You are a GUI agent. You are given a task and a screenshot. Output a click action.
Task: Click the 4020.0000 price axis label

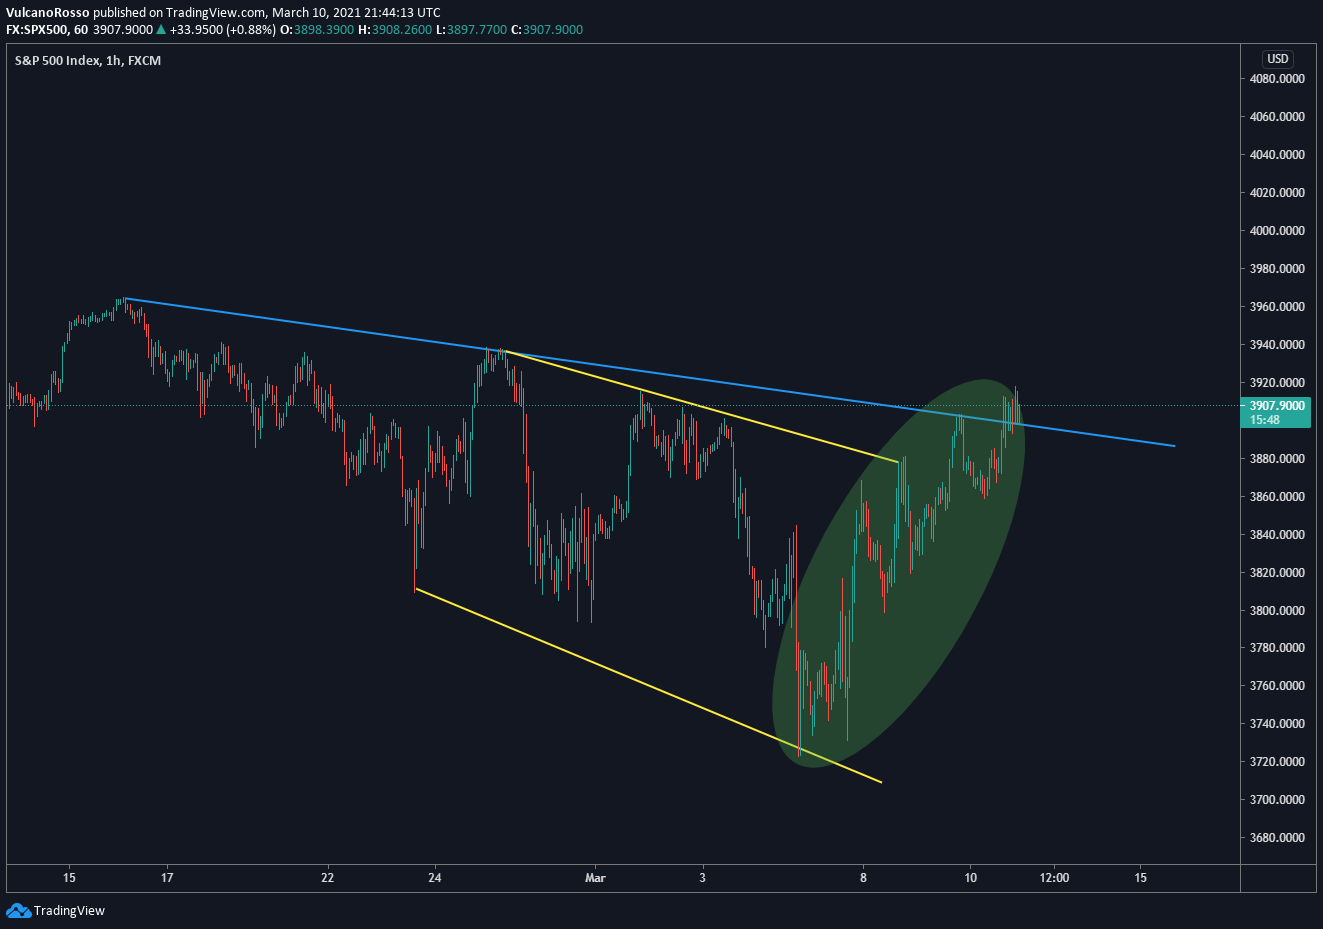tap(1277, 193)
